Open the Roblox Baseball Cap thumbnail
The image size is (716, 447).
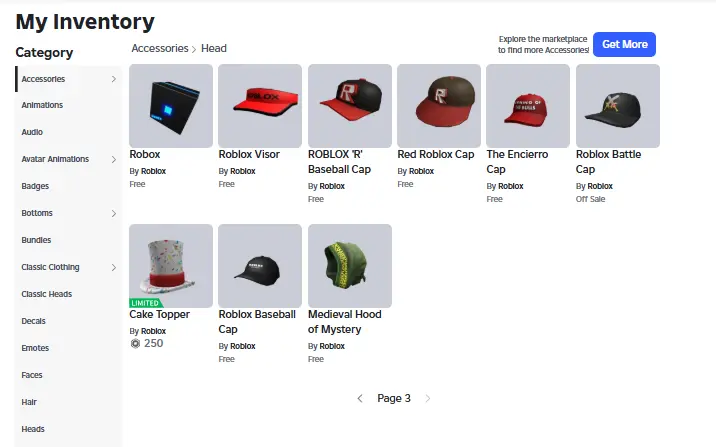pos(260,266)
